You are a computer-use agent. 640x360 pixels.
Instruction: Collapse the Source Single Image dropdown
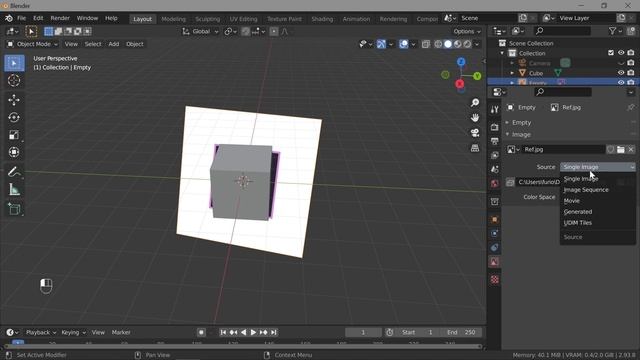pyautogui.click(x=598, y=167)
